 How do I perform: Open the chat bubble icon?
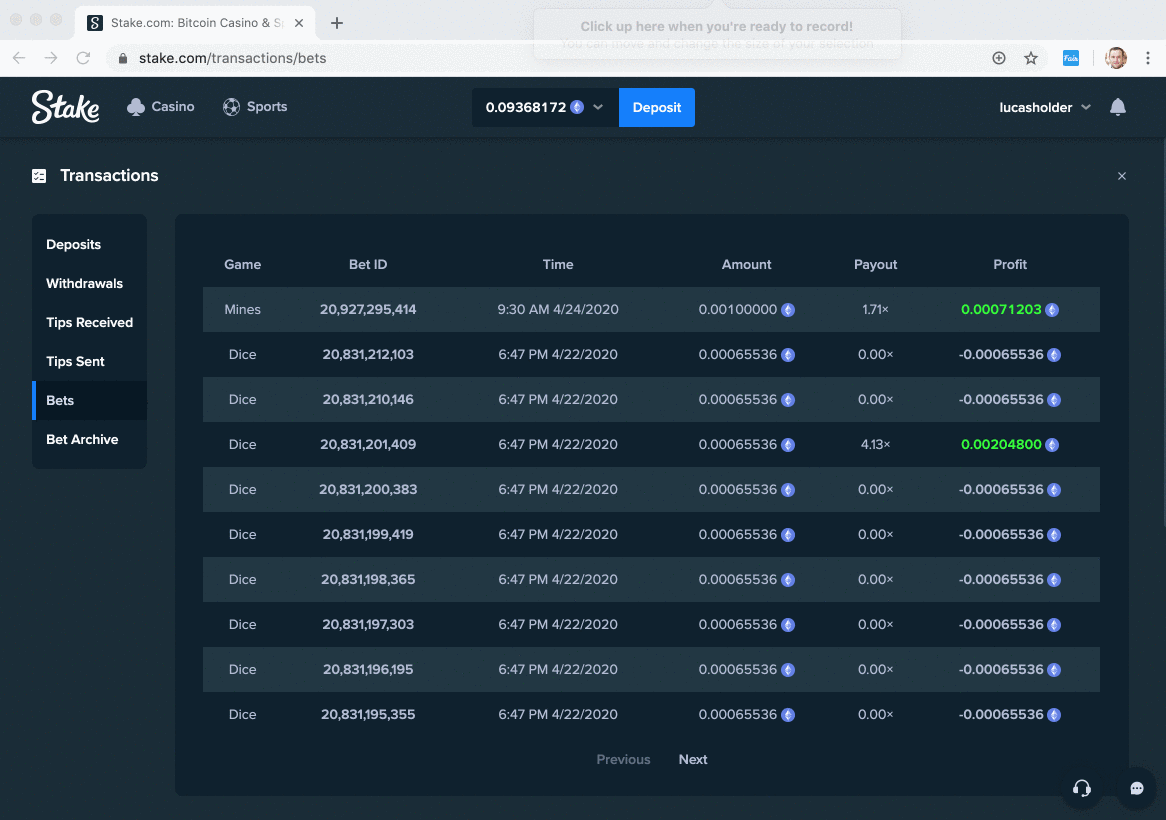(1136, 788)
